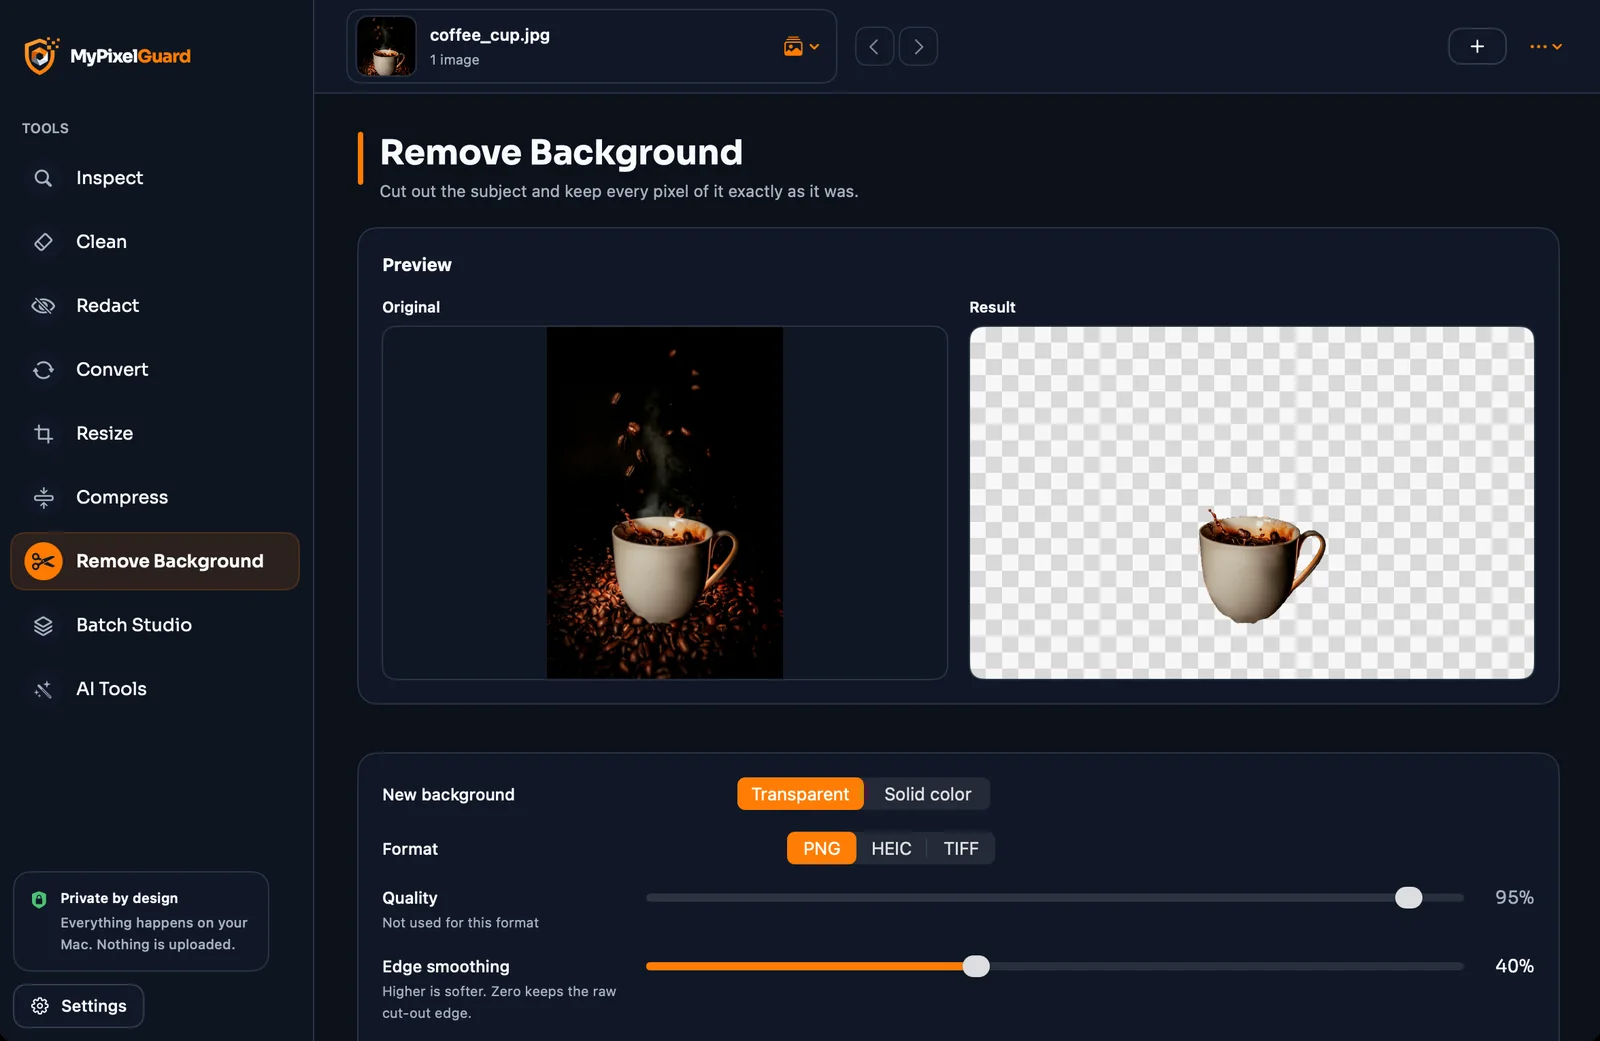The width and height of the screenshot is (1600, 1041).
Task: Click the Inspect magnifier icon
Action: coord(43,178)
